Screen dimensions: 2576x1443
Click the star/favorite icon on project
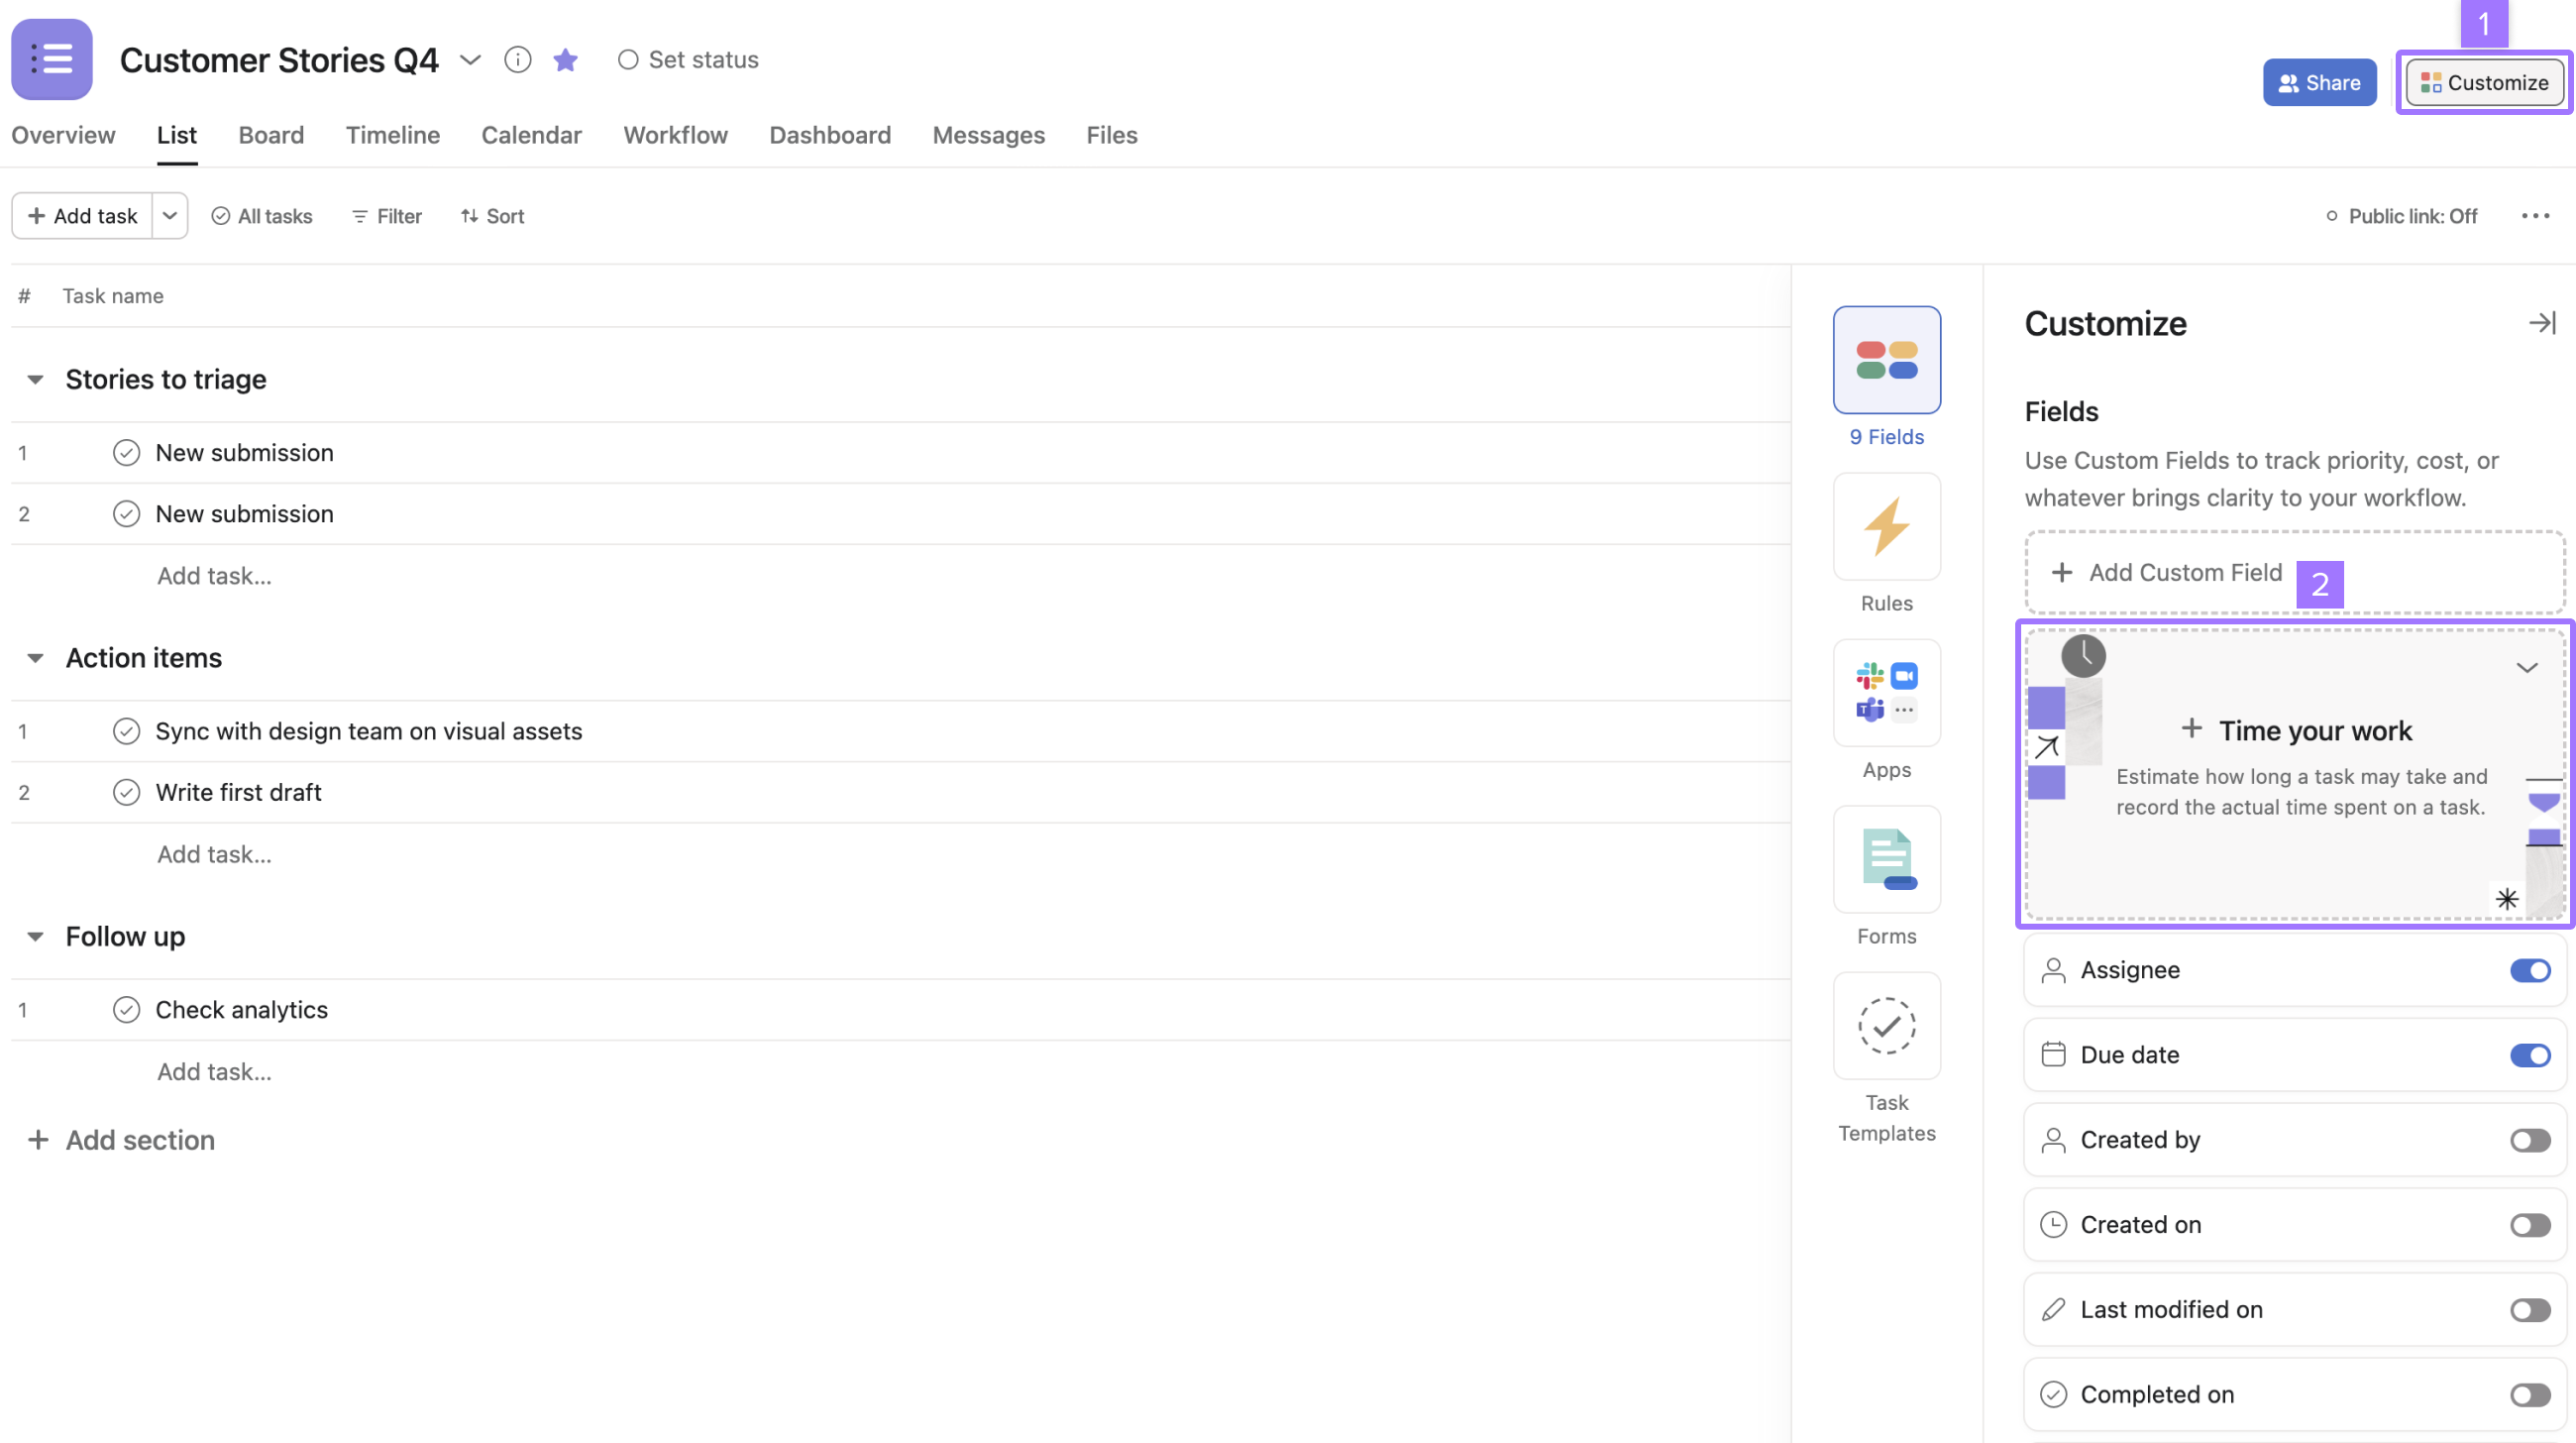point(566,60)
